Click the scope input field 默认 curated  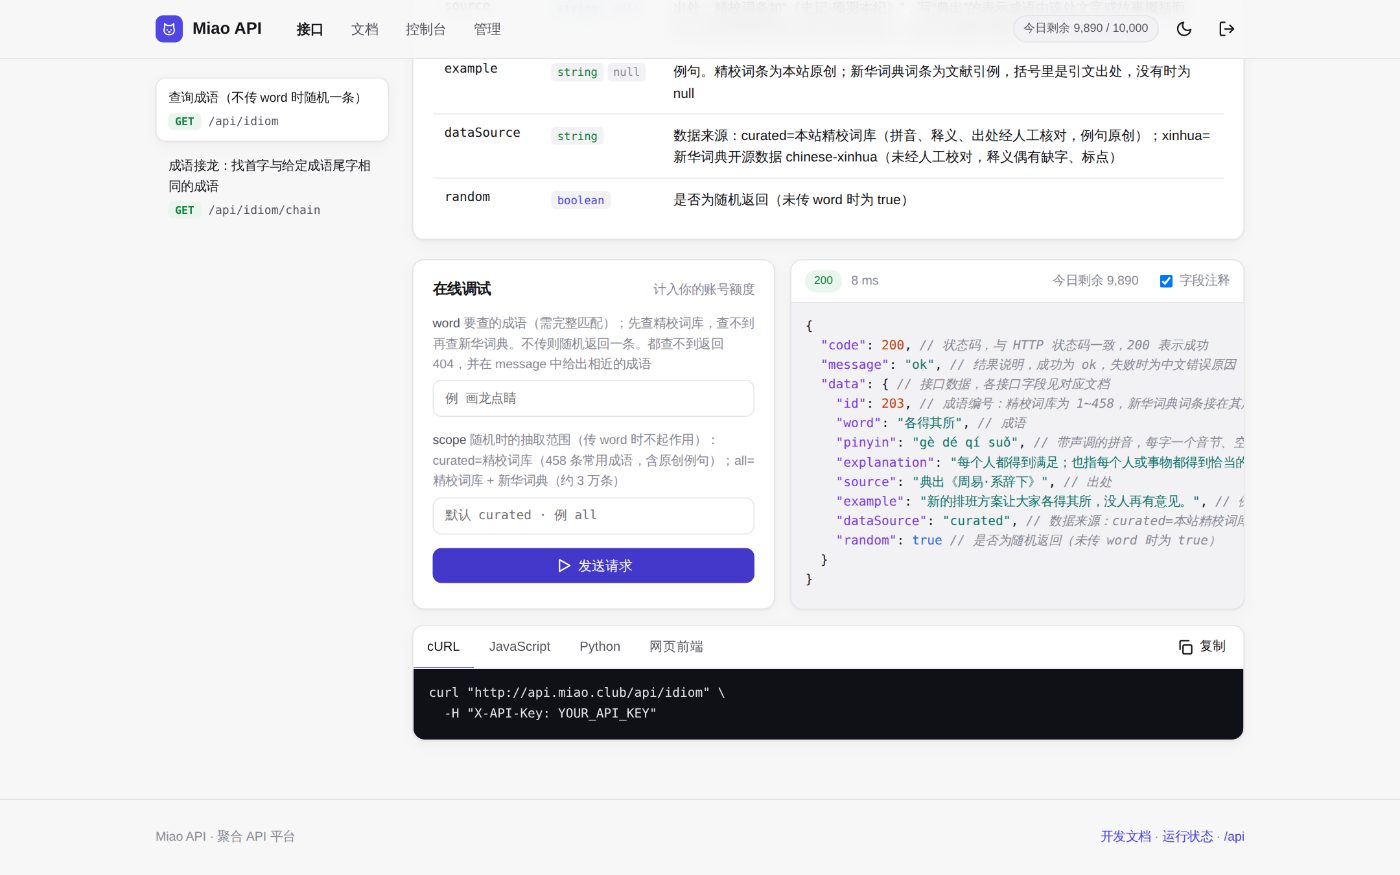tap(593, 515)
